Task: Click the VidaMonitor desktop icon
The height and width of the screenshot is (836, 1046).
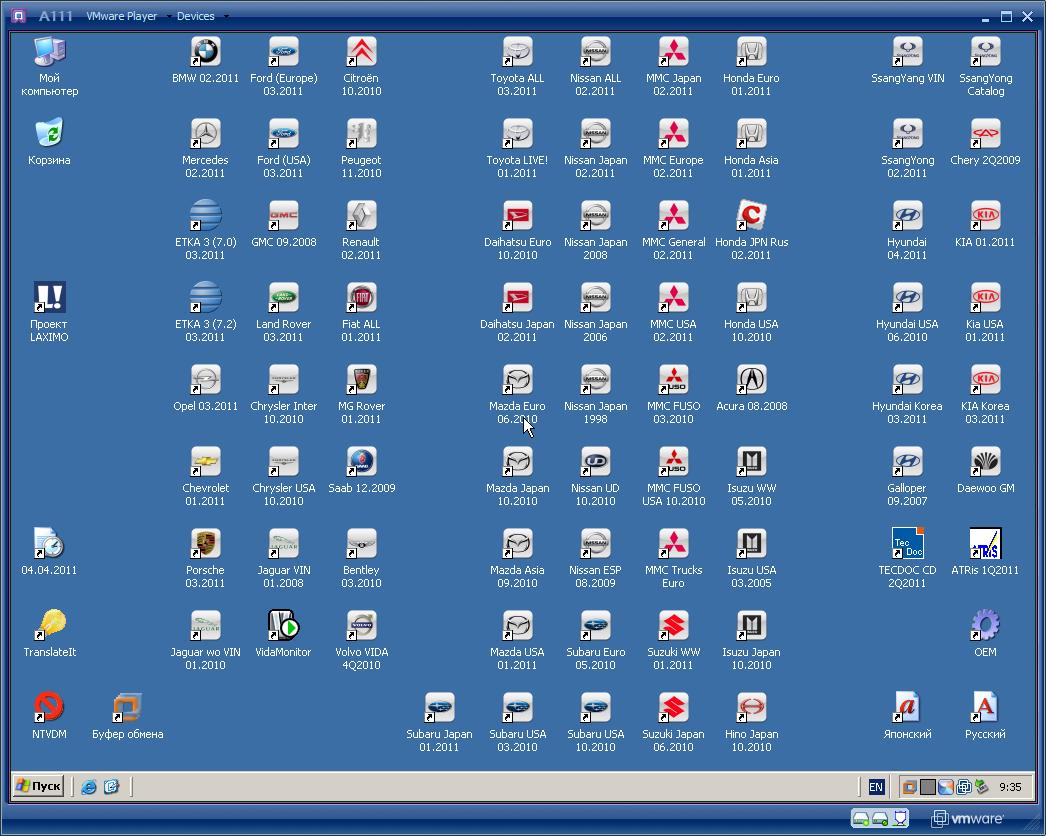Action: tap(283, 626)
